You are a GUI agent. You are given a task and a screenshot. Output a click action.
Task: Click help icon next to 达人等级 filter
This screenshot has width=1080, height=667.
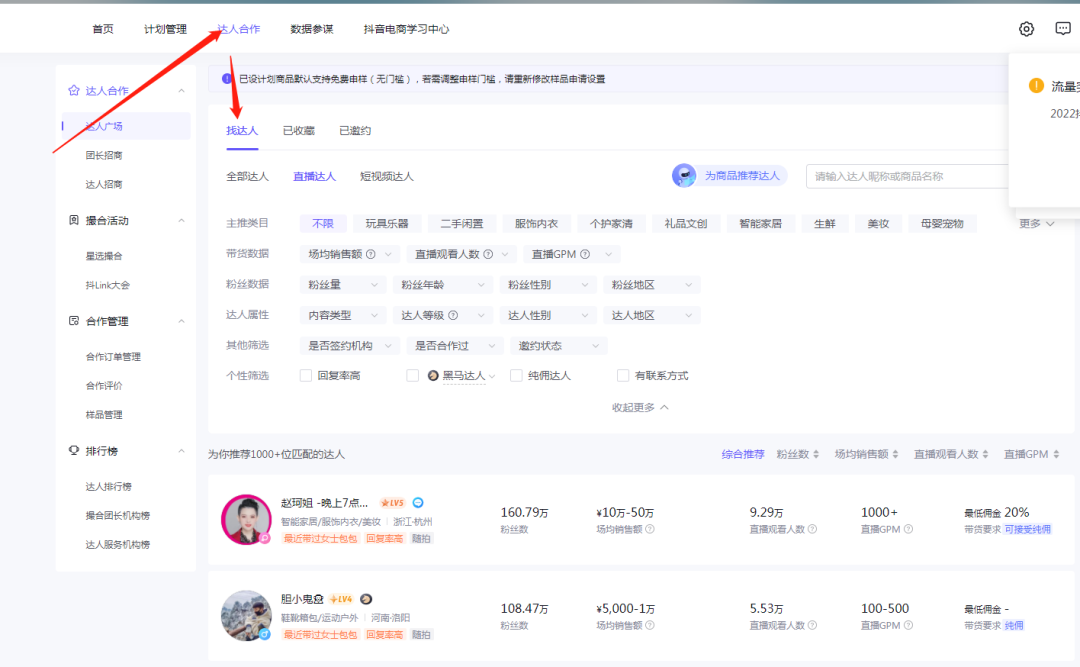(x=453, y=315)
